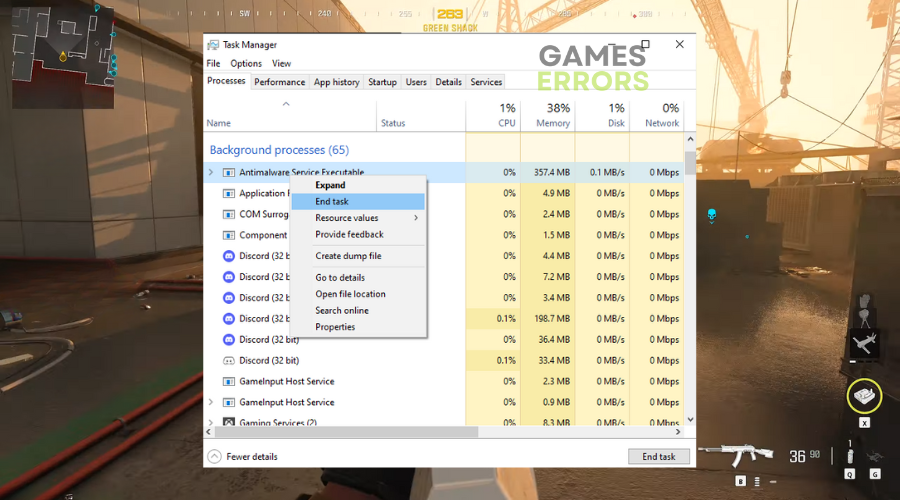Viewport: 900px width, 500px height.
Task: Expand the second GameInput Host Service row
Action: click(x=211, y=402)
